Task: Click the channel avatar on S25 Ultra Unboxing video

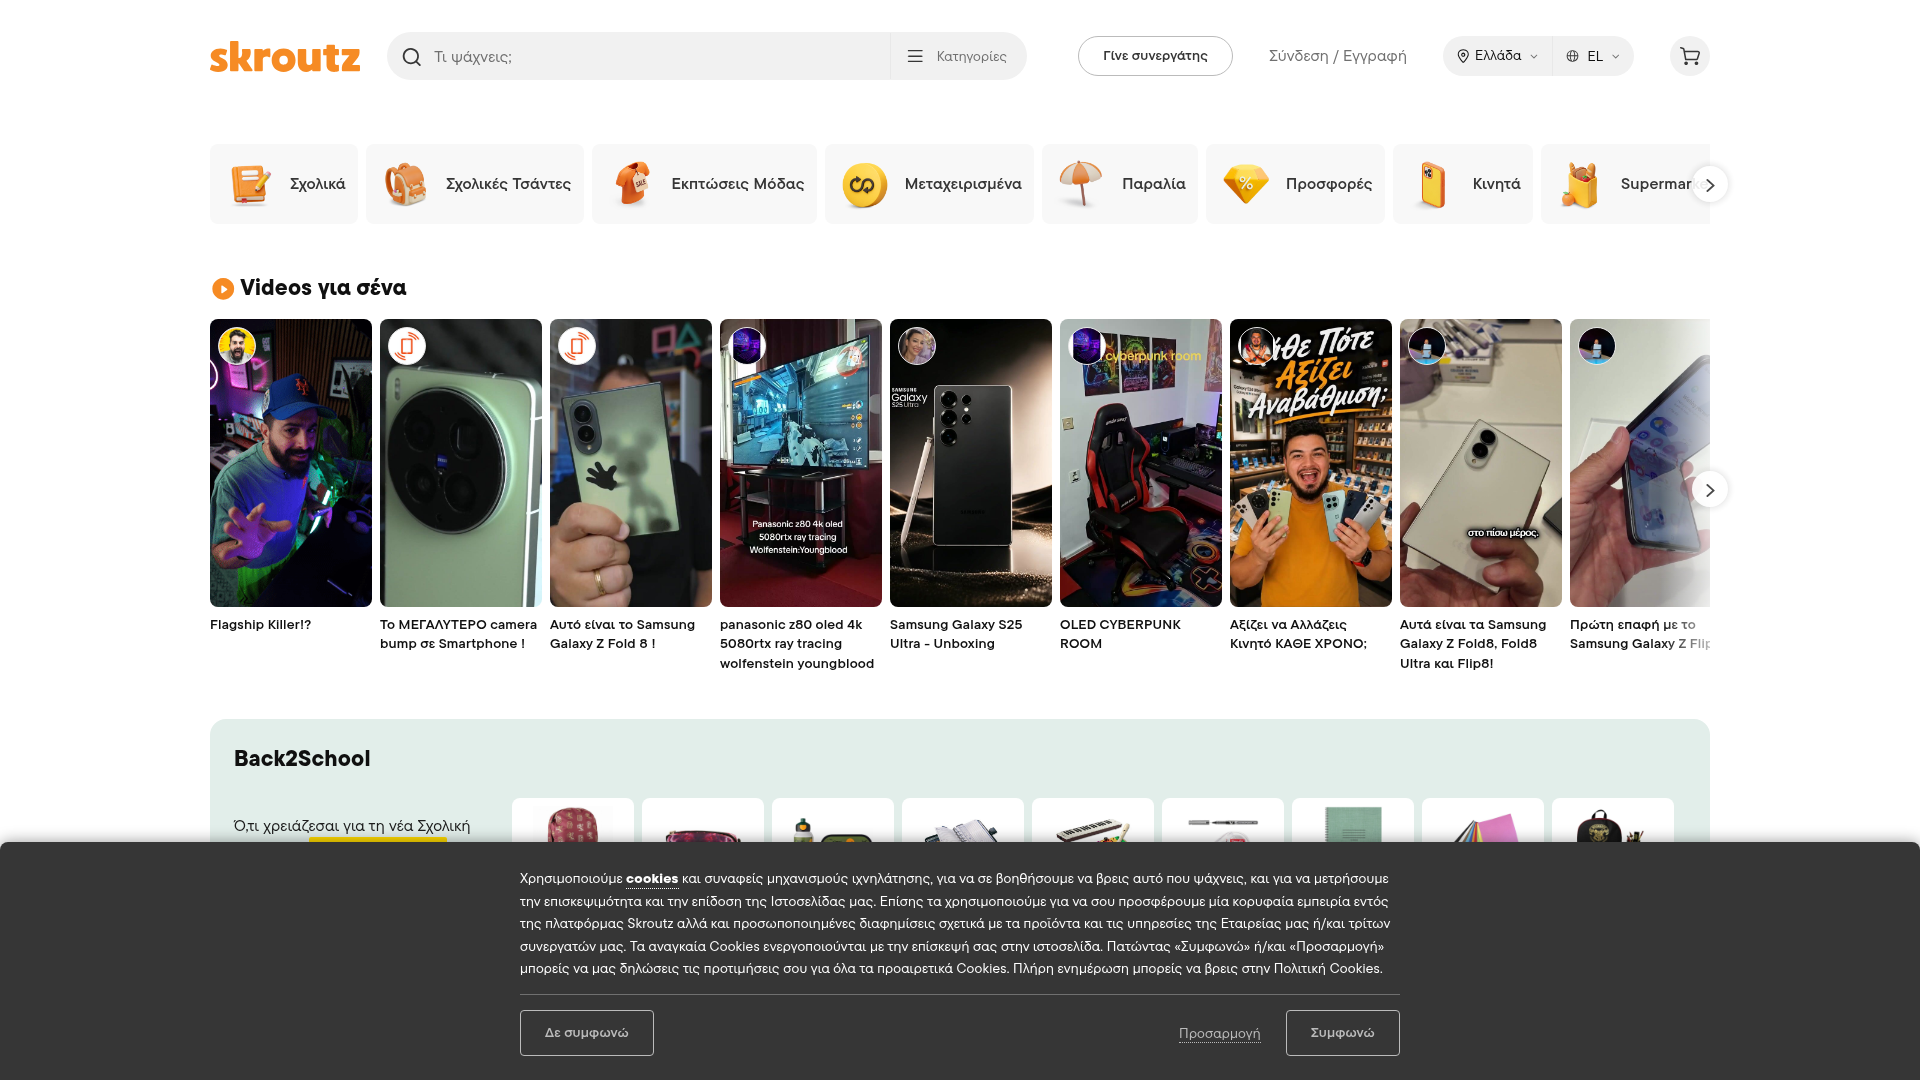Action: coord(917,346)
